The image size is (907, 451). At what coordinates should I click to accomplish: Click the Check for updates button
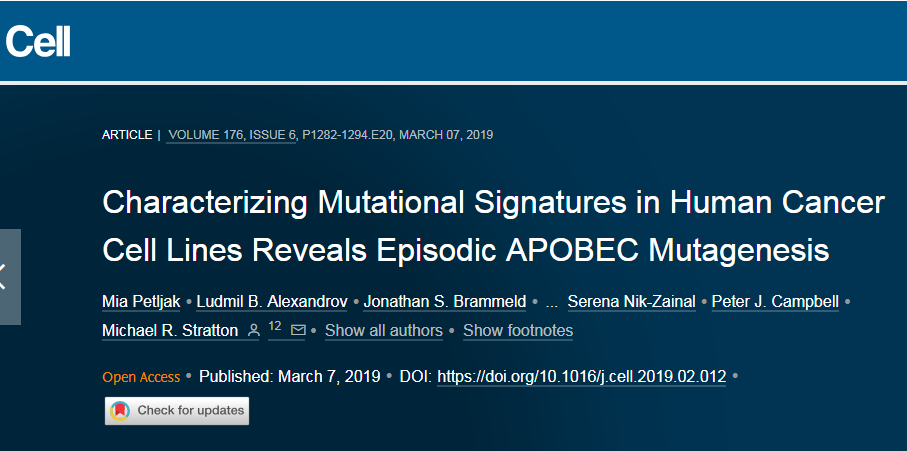(x=177, y=411)
